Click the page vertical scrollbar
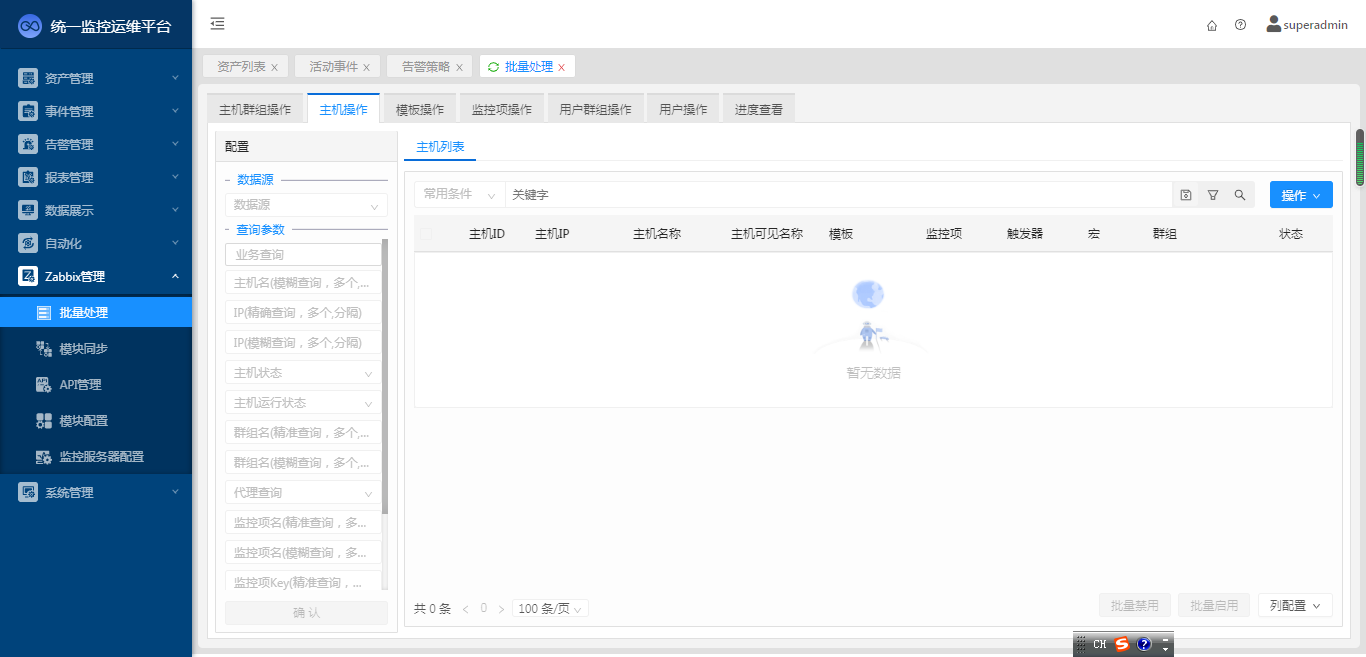Image resolution: width=1366 pixels, height=657 pixels. click(x=1360, y=157)
